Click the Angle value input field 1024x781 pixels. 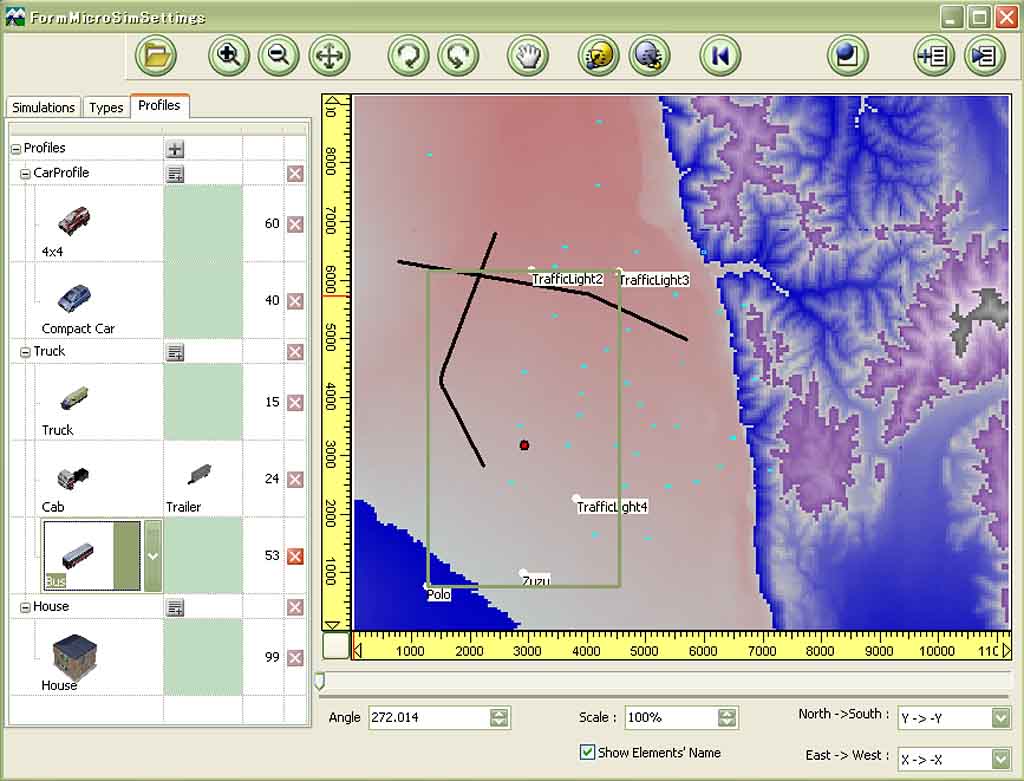click(x=427, y=718)
